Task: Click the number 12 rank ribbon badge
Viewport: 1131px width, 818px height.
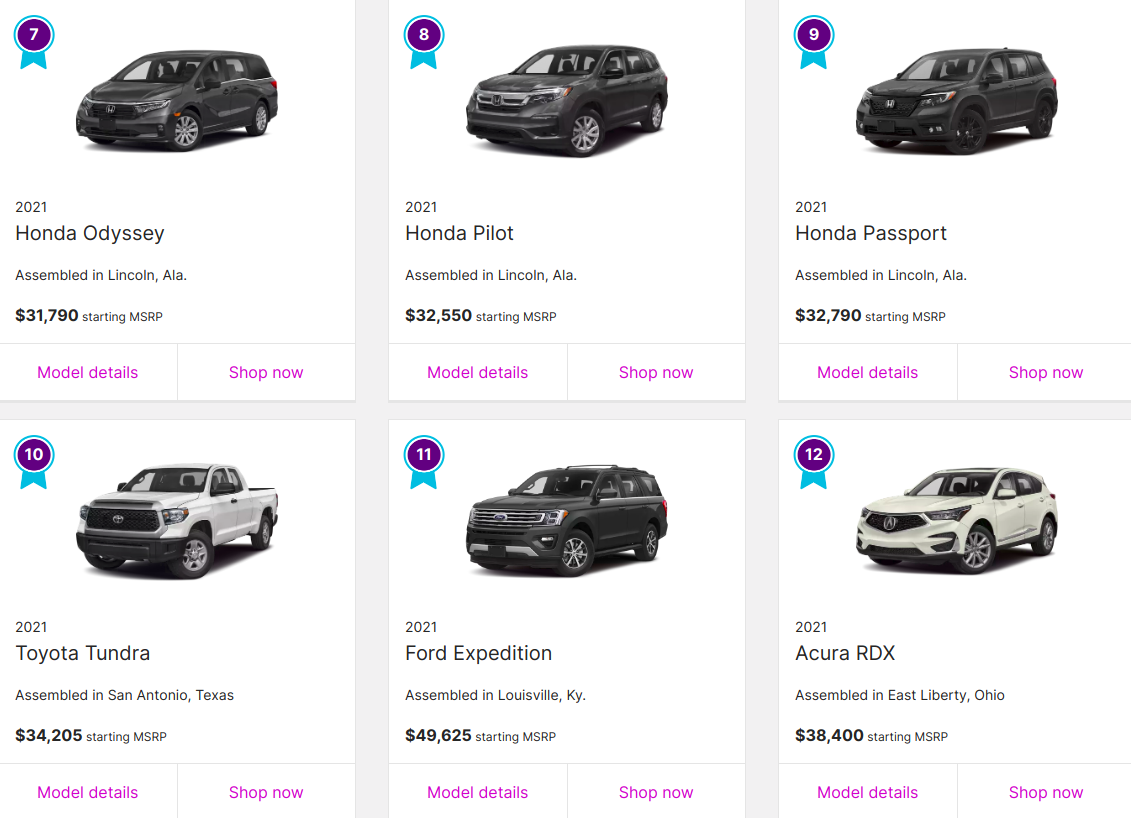Action: click(814, 458)
